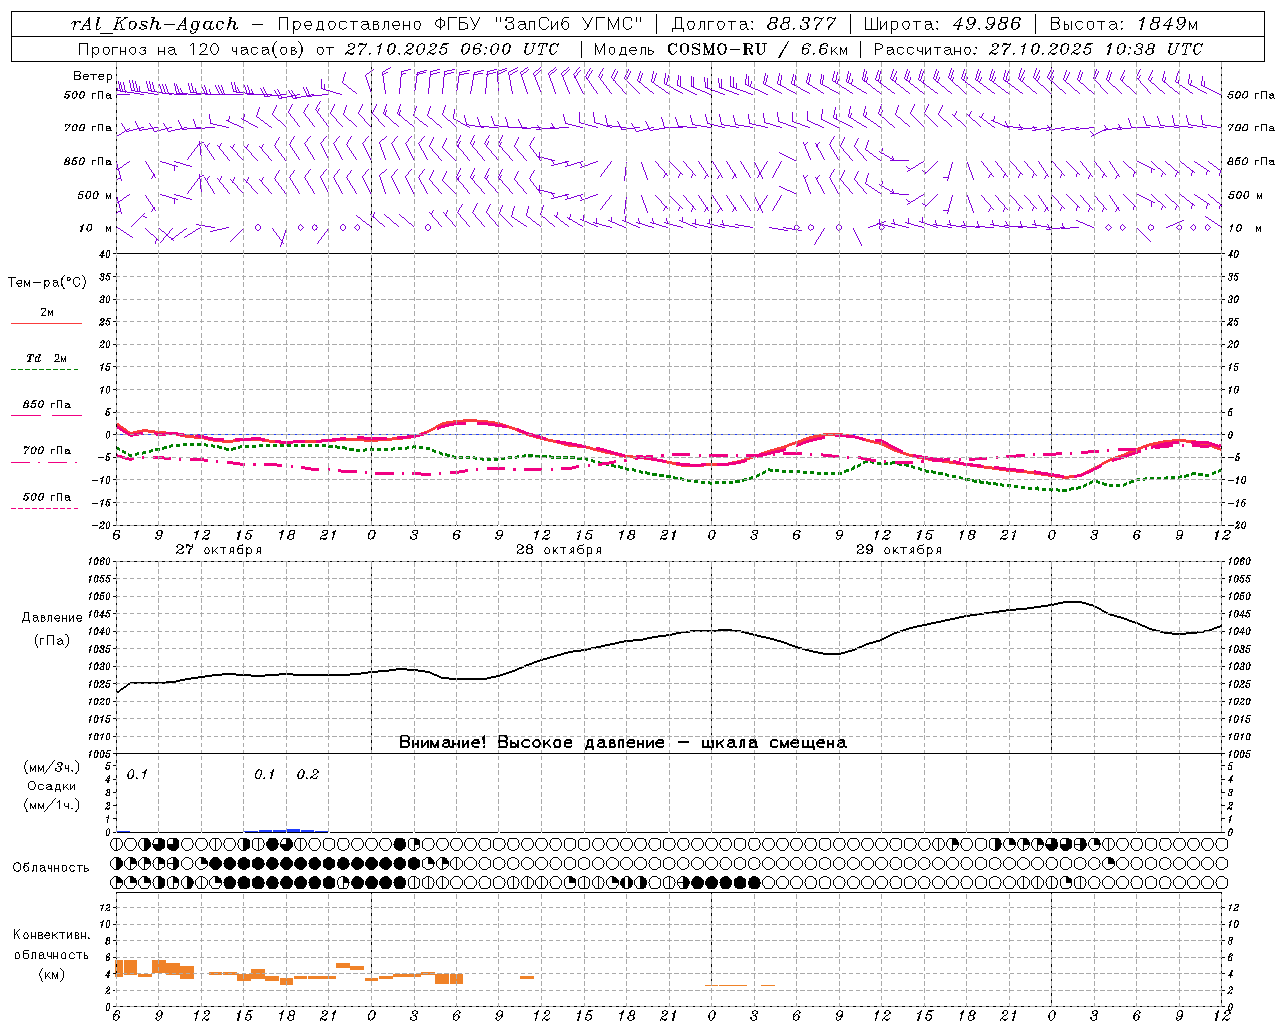Click the 1005 tick on left pressure axis
The image size is (1280, 1024).
pos(99,754)
